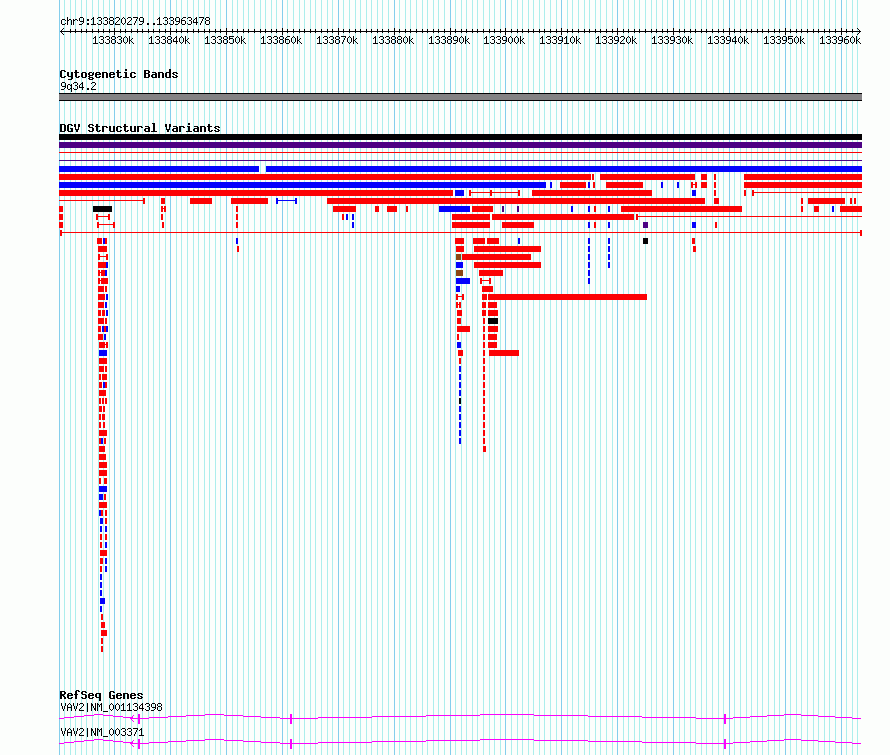Screen dimensions: 890x755
Task: Click ruler label 133870k
Action: click(x=337, y=40)
